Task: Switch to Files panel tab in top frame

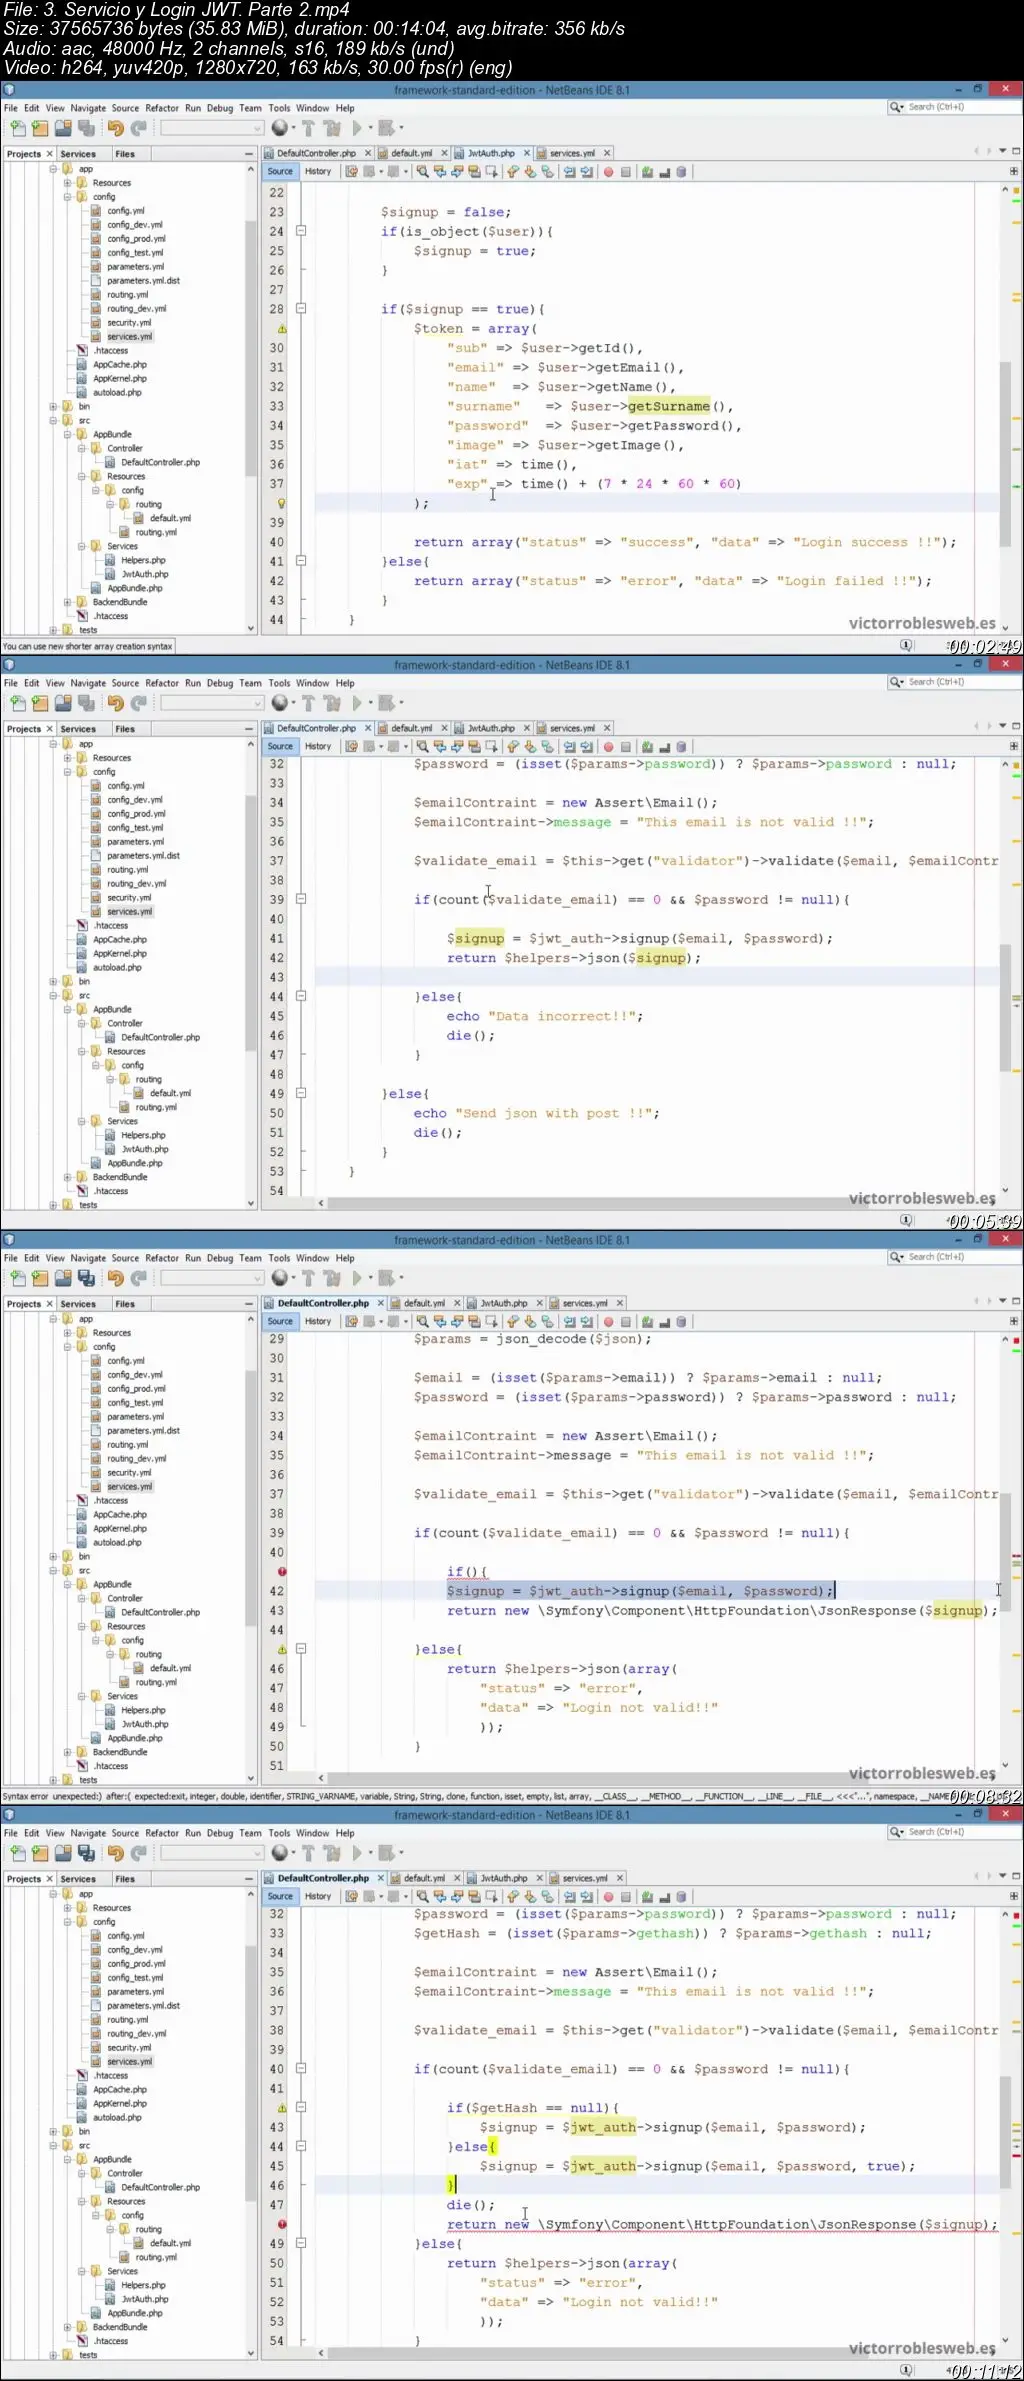Action: (125, 154)
